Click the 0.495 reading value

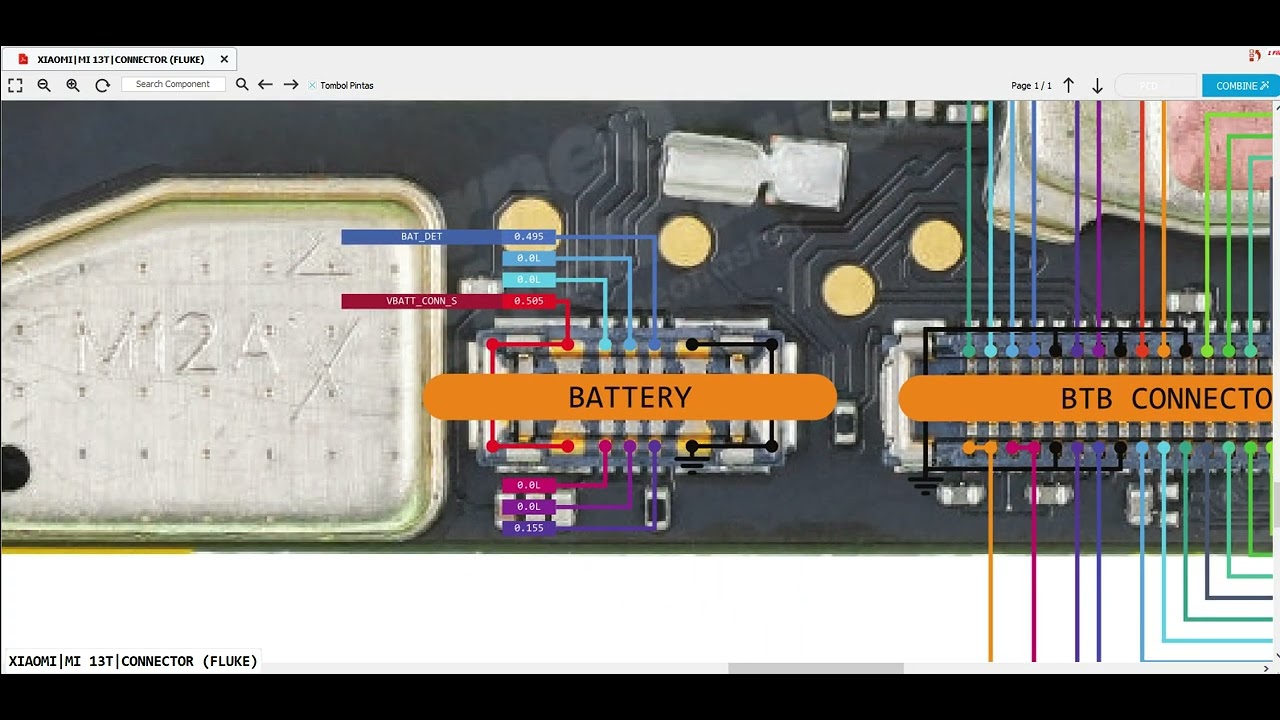click(528, 237)
